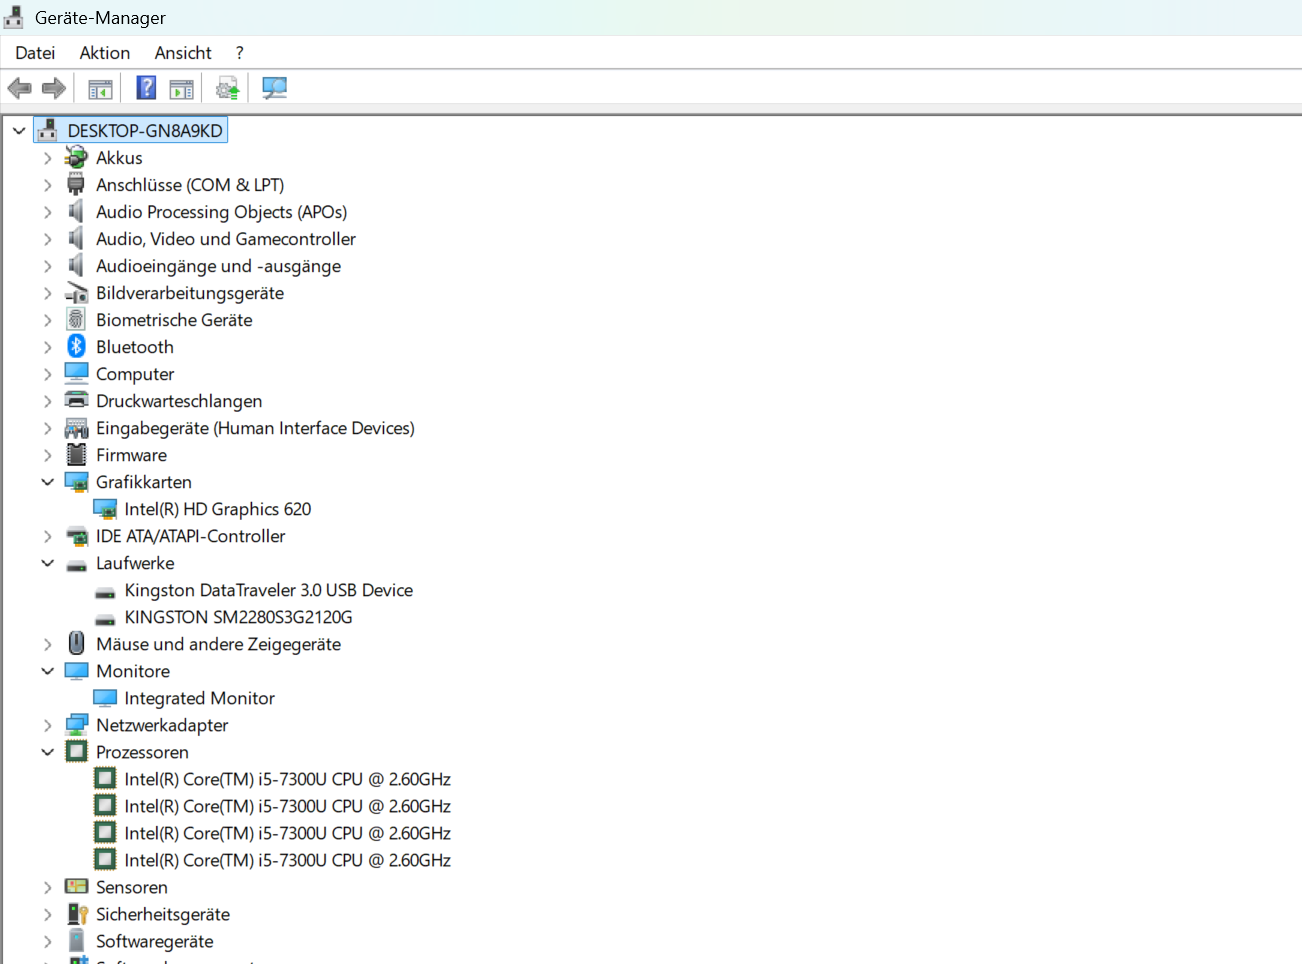
Task: Select the Integrated Monitor label
Action: click(x=200, y=698)
